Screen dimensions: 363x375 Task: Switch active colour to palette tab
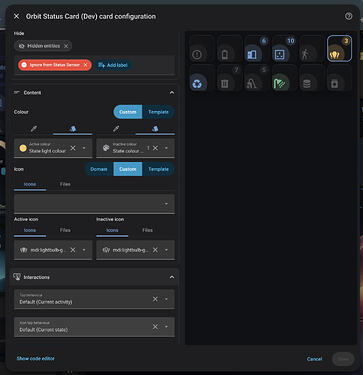coord(72,129)
